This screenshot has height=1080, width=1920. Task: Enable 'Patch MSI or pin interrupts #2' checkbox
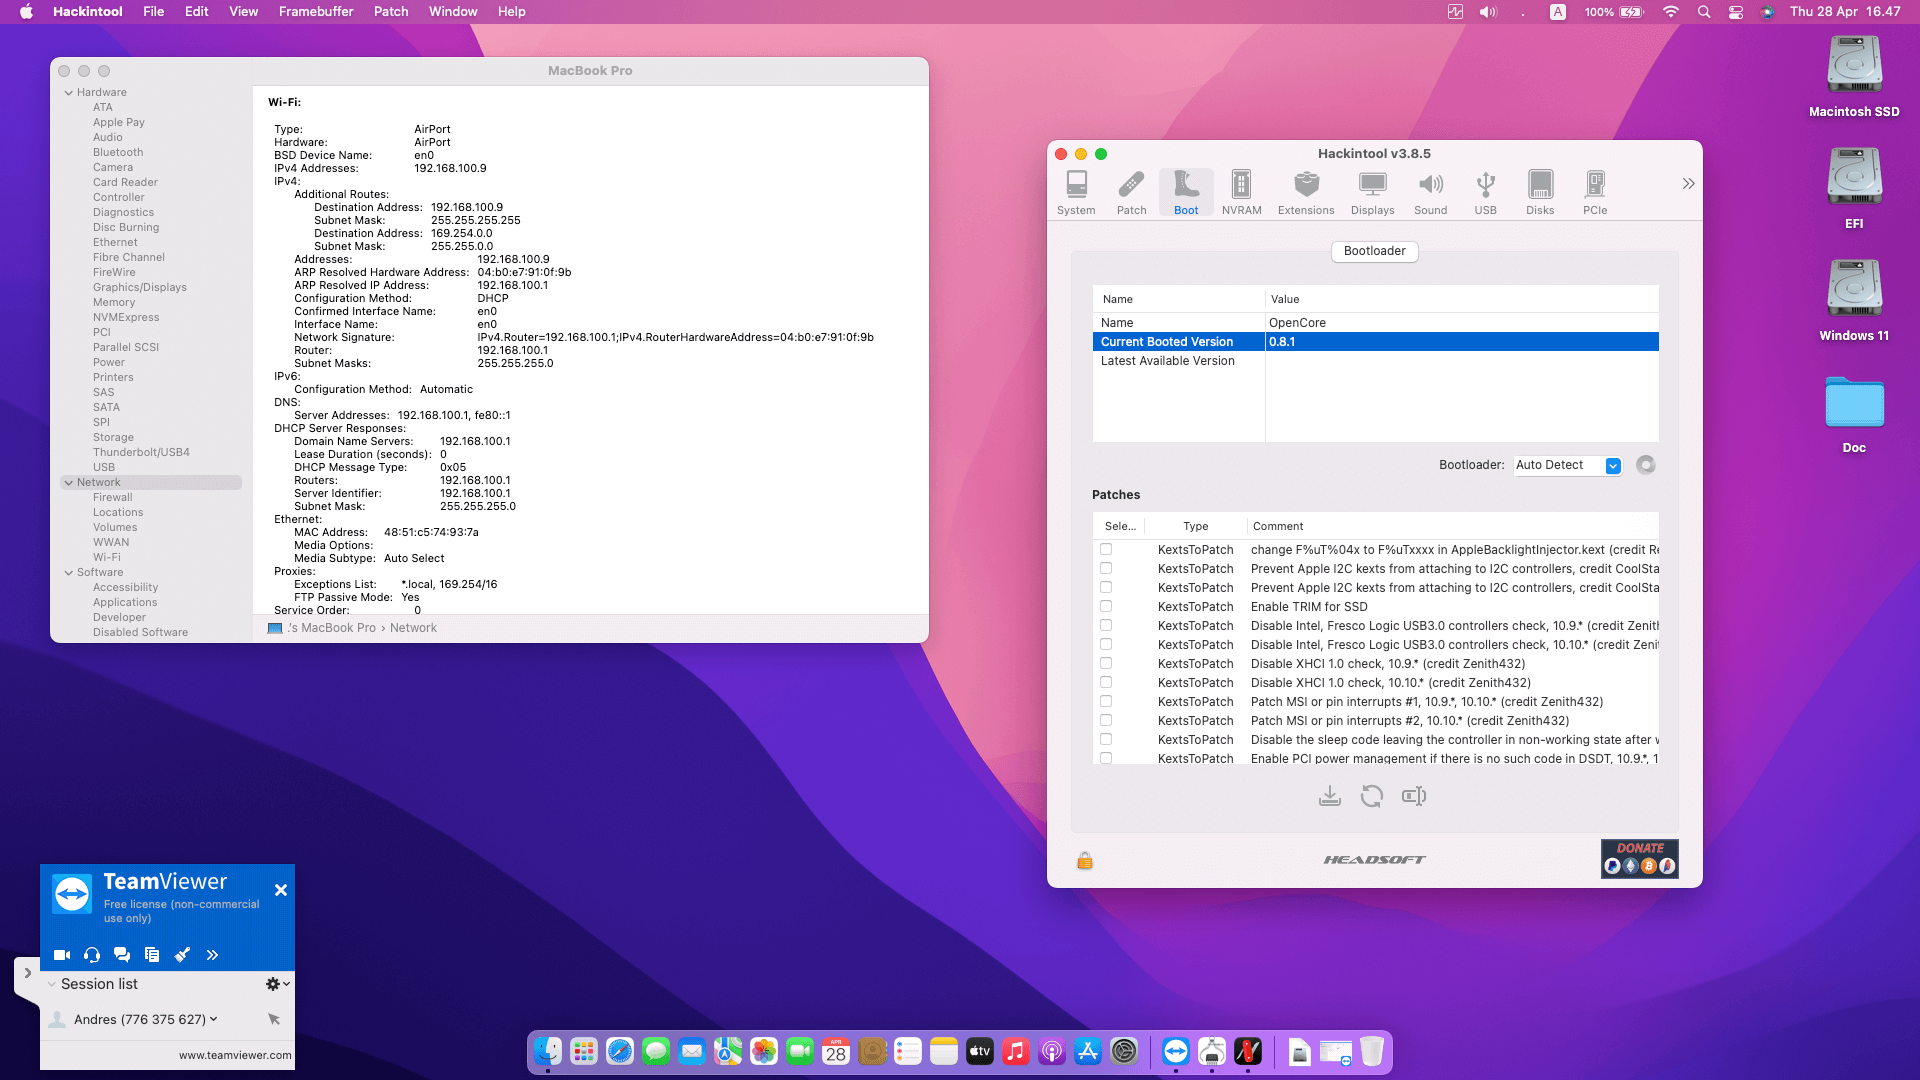[x=1106, y=720]
